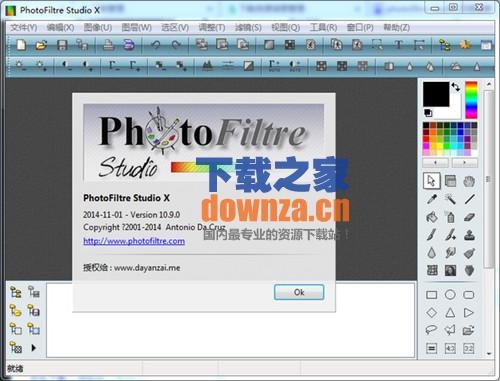
Task: Select the blur water drop tool
Action: (432, 253)
